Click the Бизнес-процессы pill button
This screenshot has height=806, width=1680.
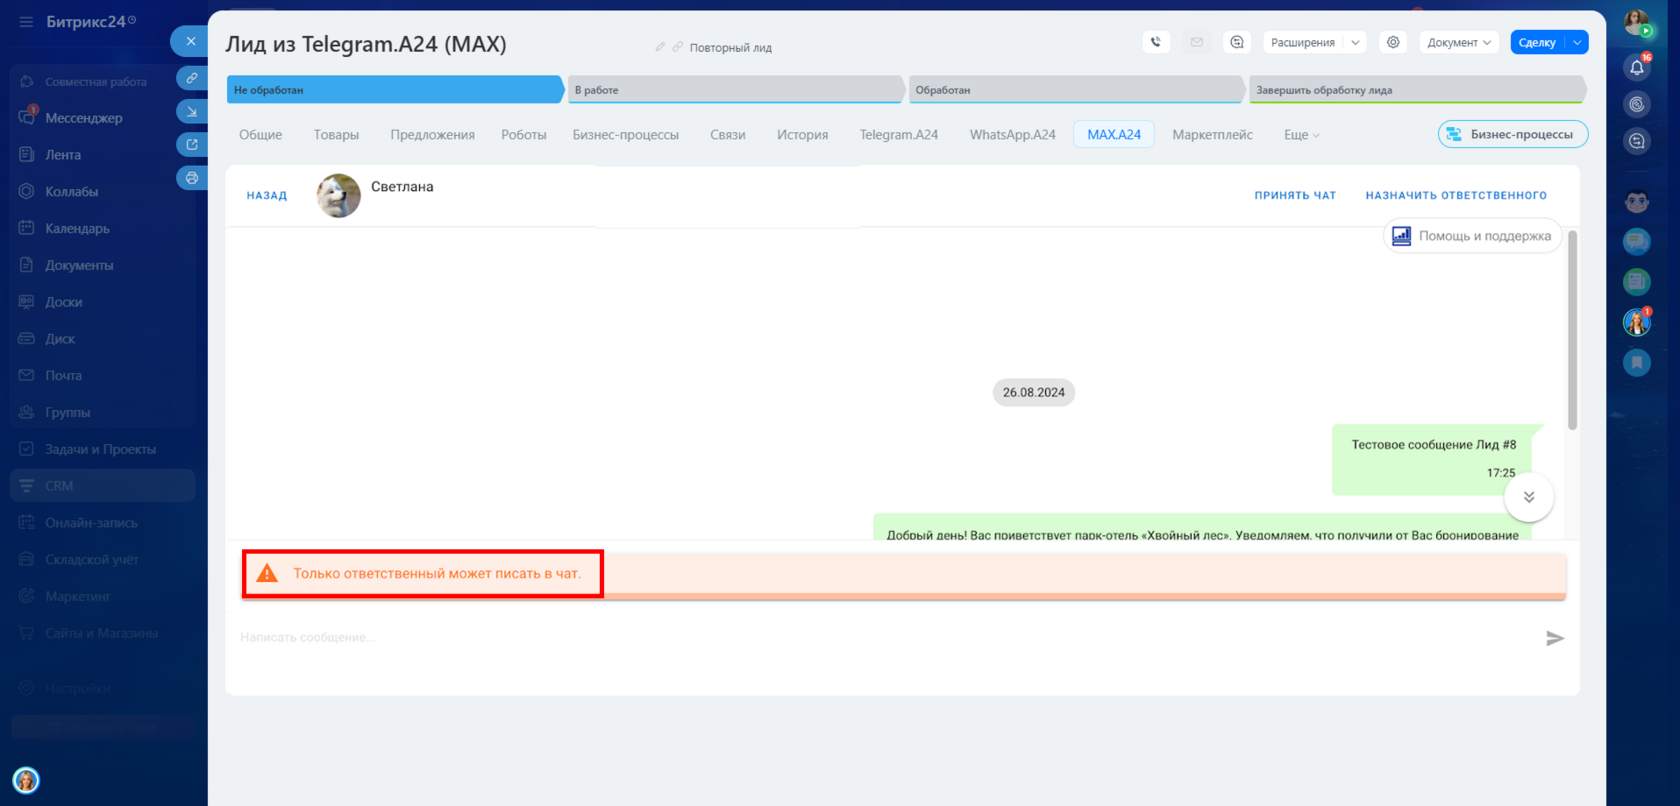click(x=1513, y=134)
